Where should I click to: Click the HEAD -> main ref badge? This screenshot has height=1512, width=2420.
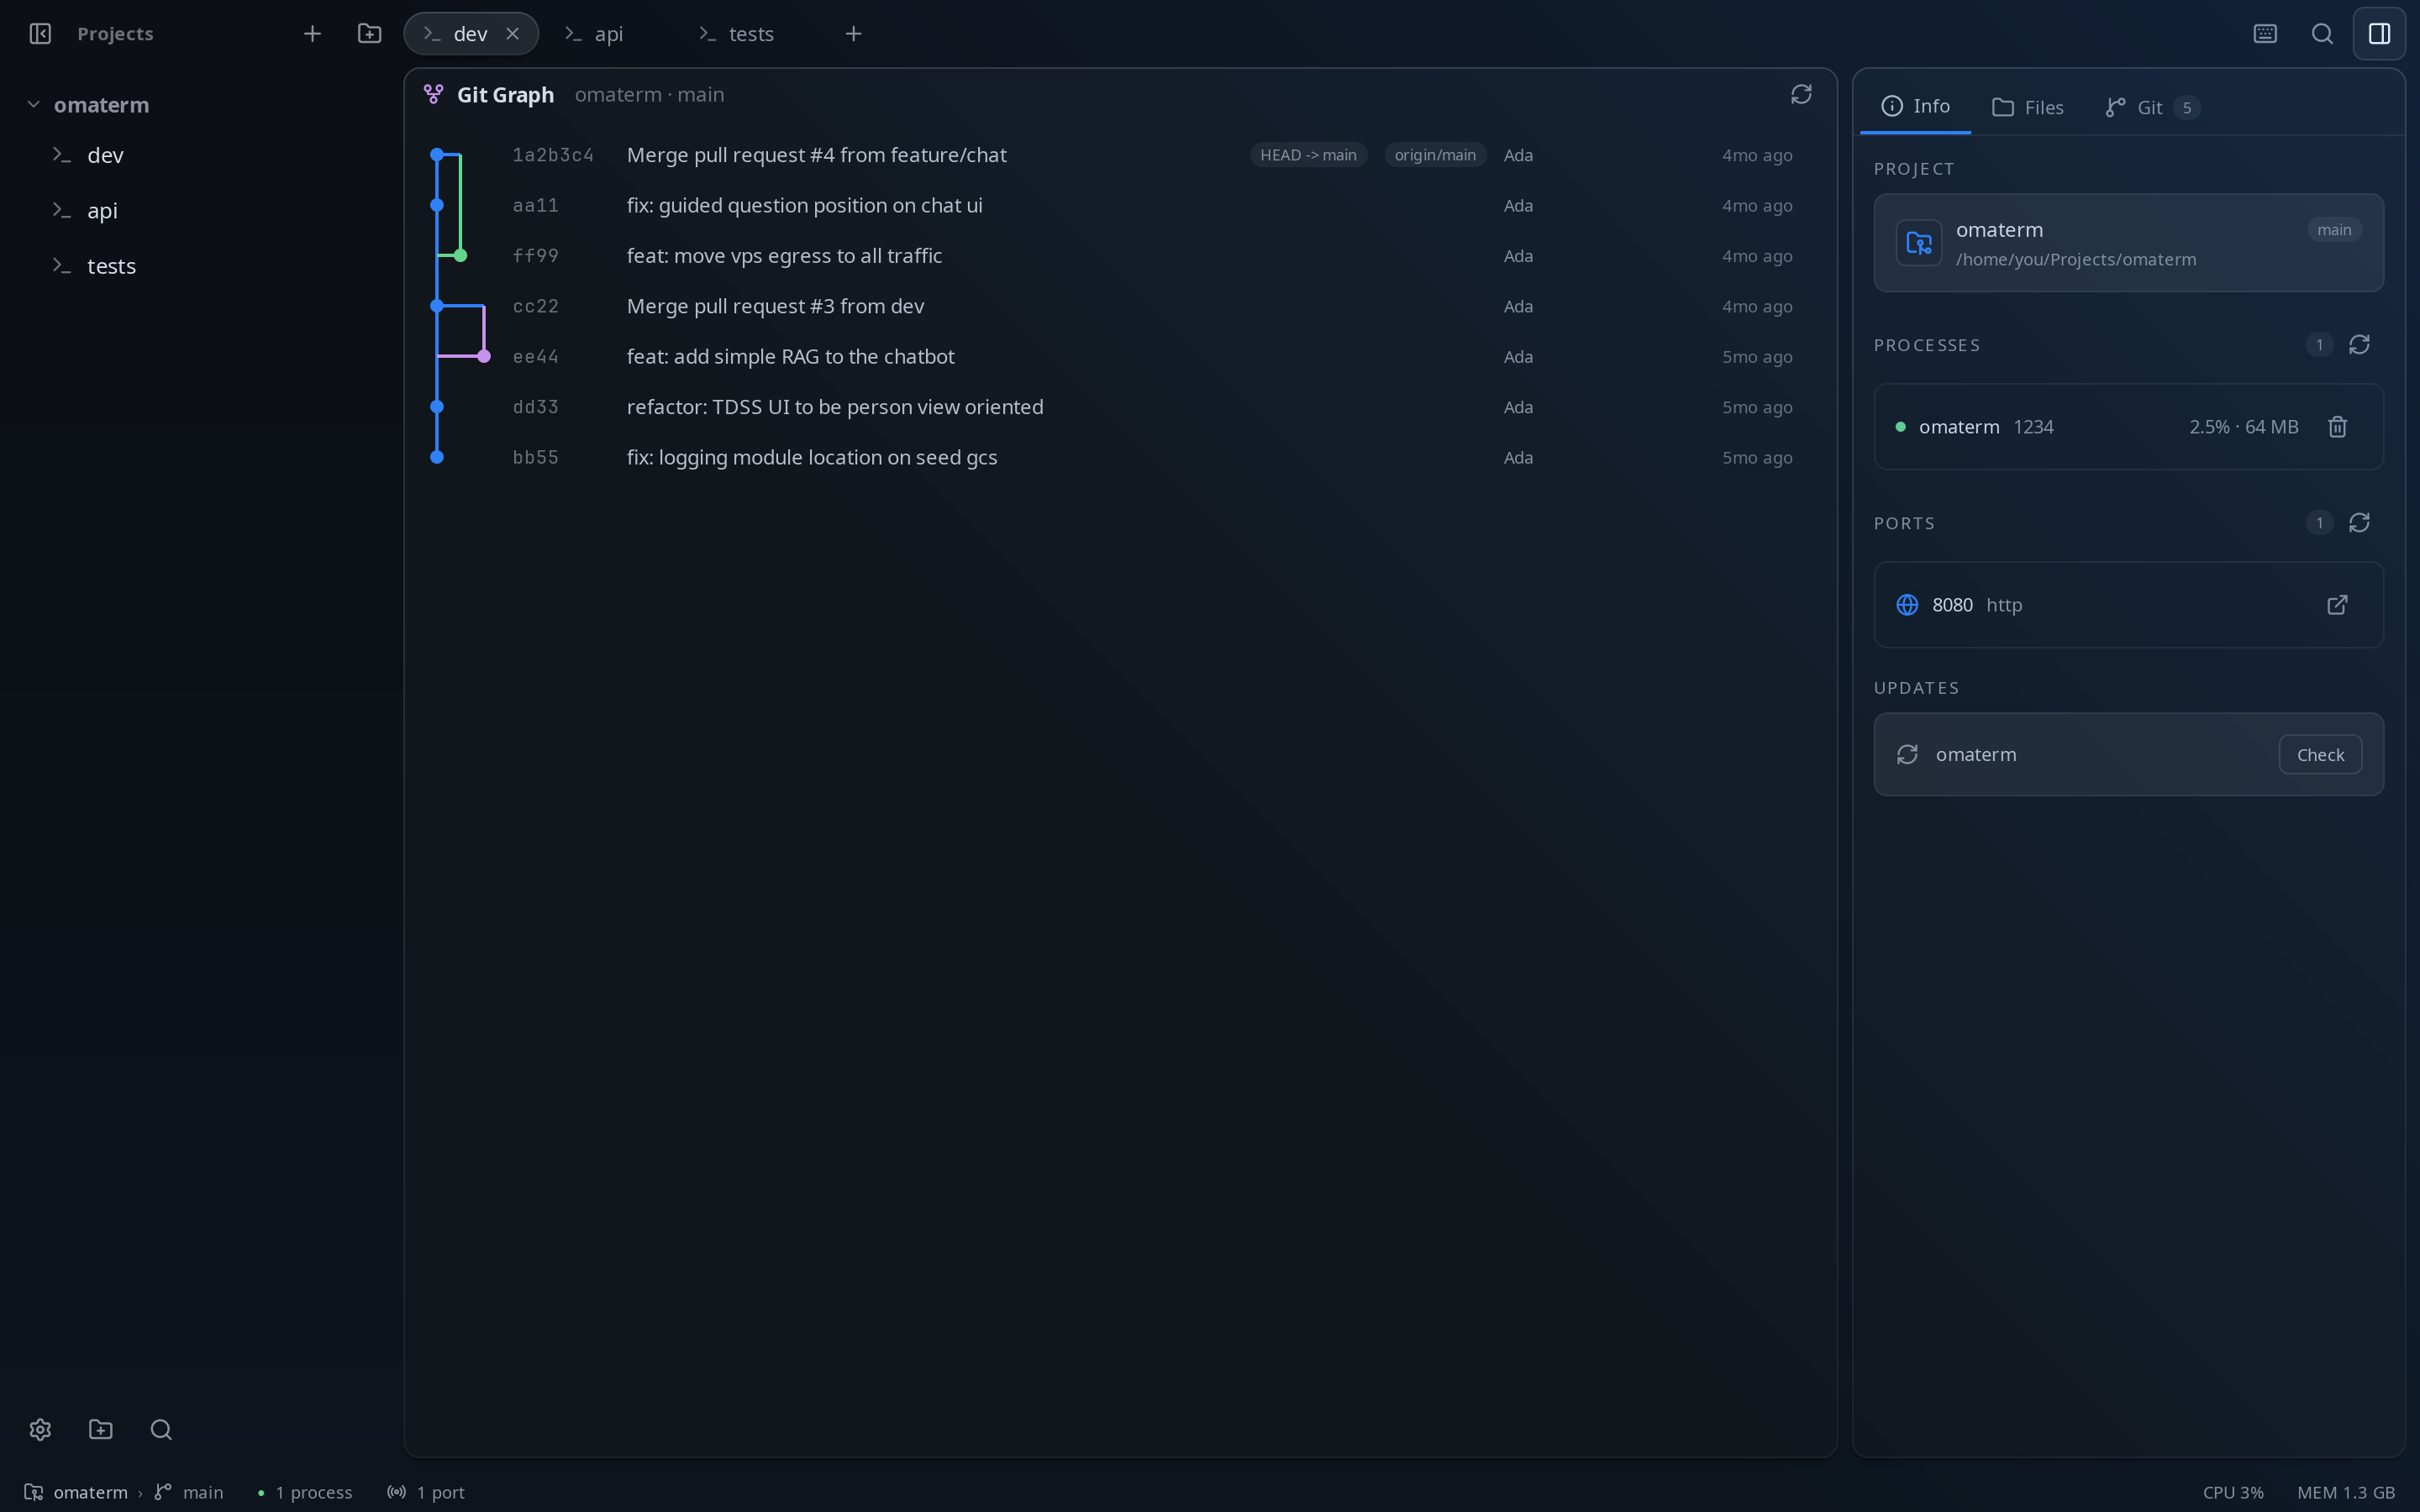point(1308,155)
